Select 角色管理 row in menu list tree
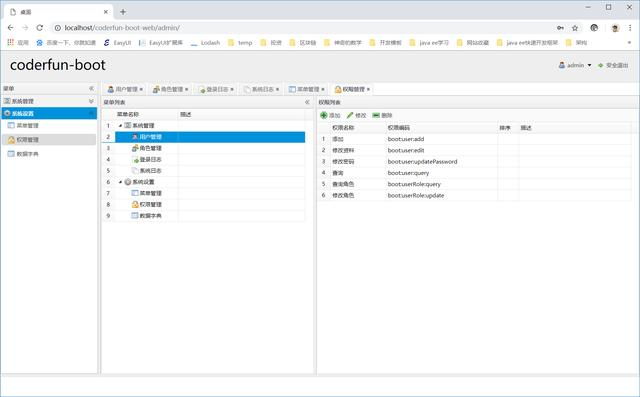The image size is (640, 397). pos(203,148)
